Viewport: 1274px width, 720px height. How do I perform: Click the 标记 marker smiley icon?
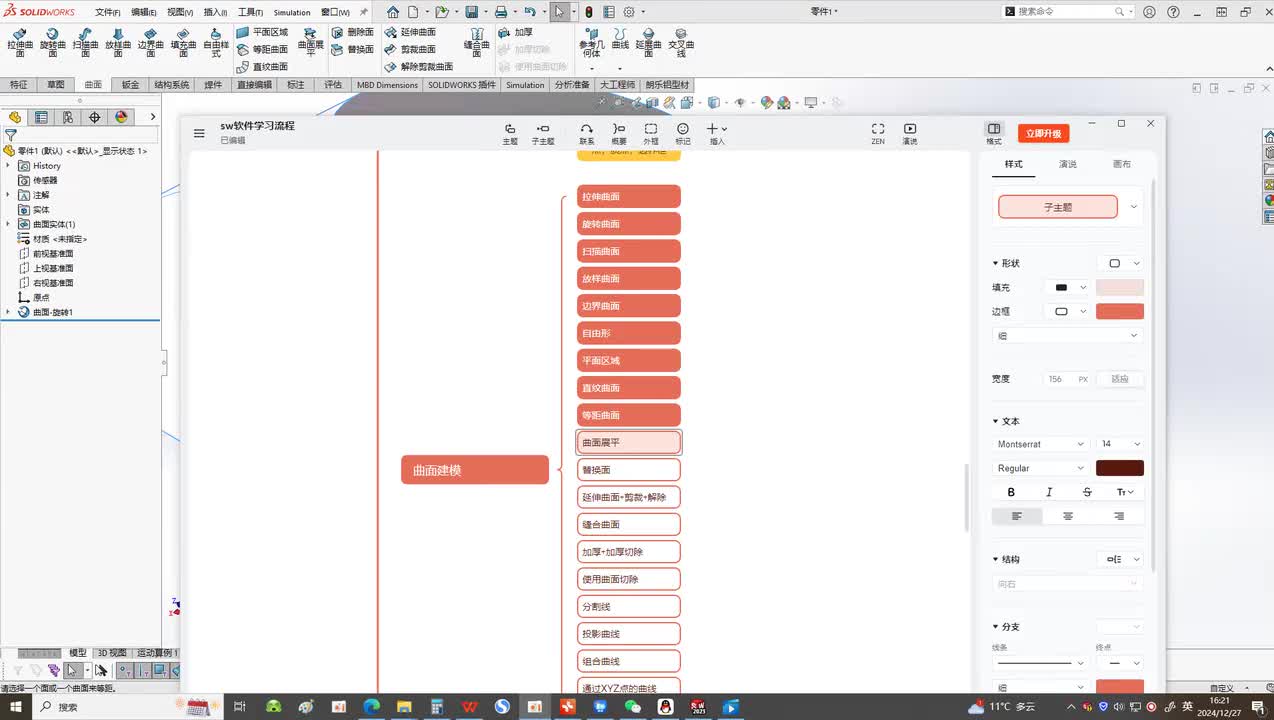[683, 133]
